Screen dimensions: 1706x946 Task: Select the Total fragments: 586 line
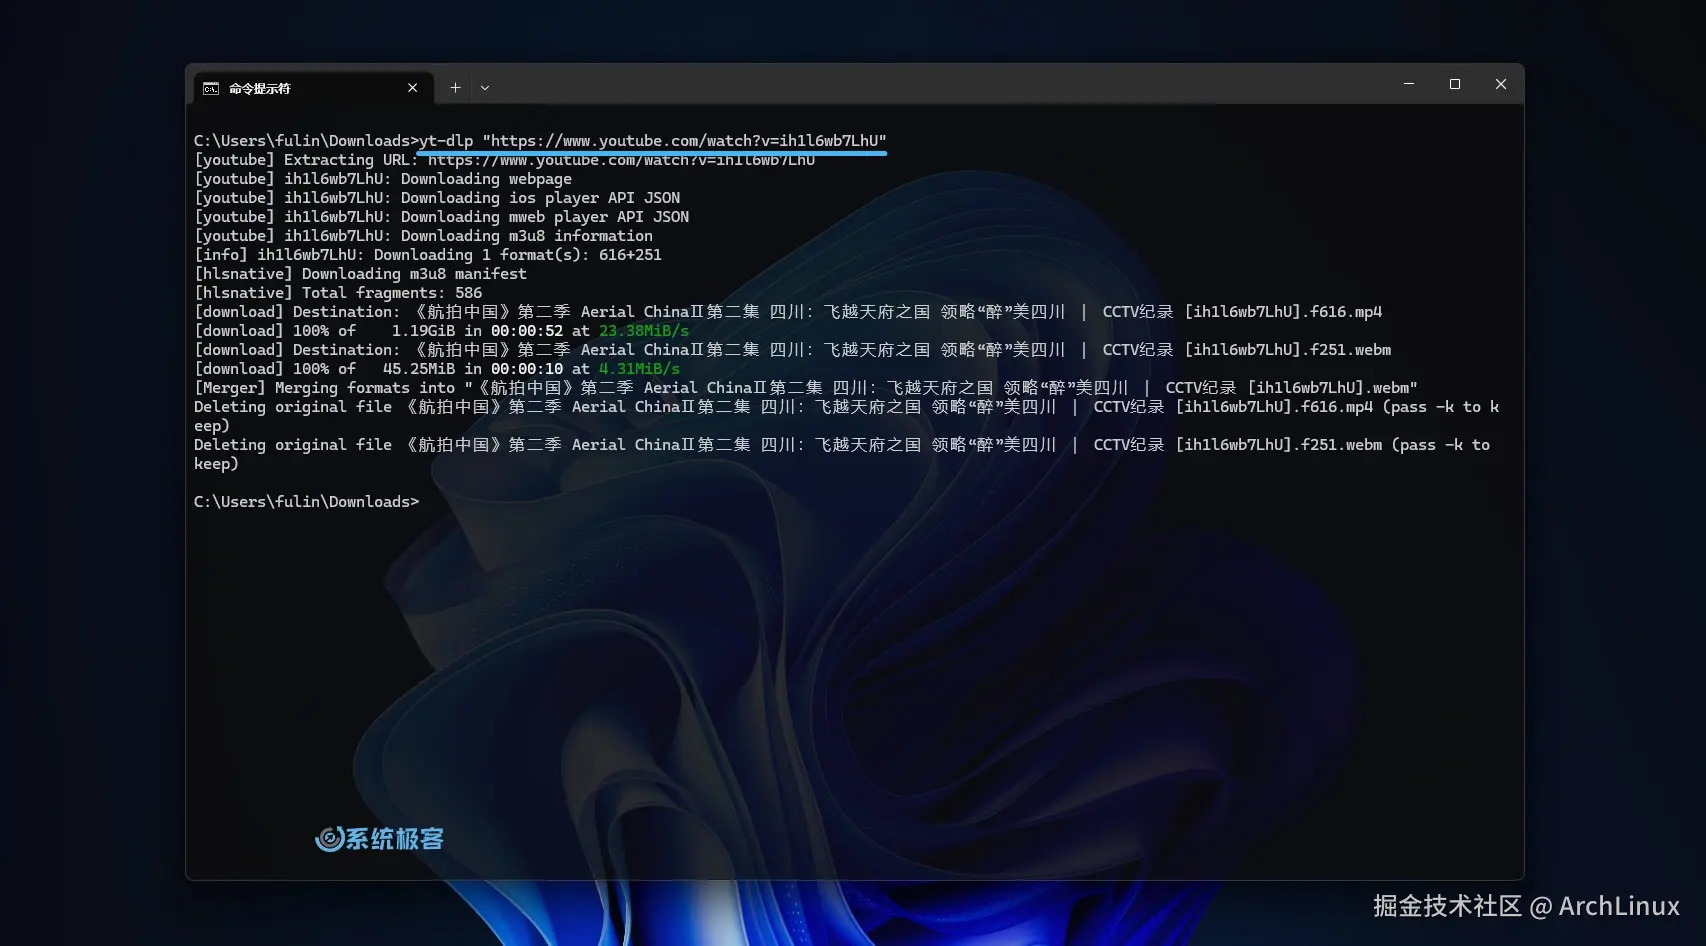tap(338, 292)
